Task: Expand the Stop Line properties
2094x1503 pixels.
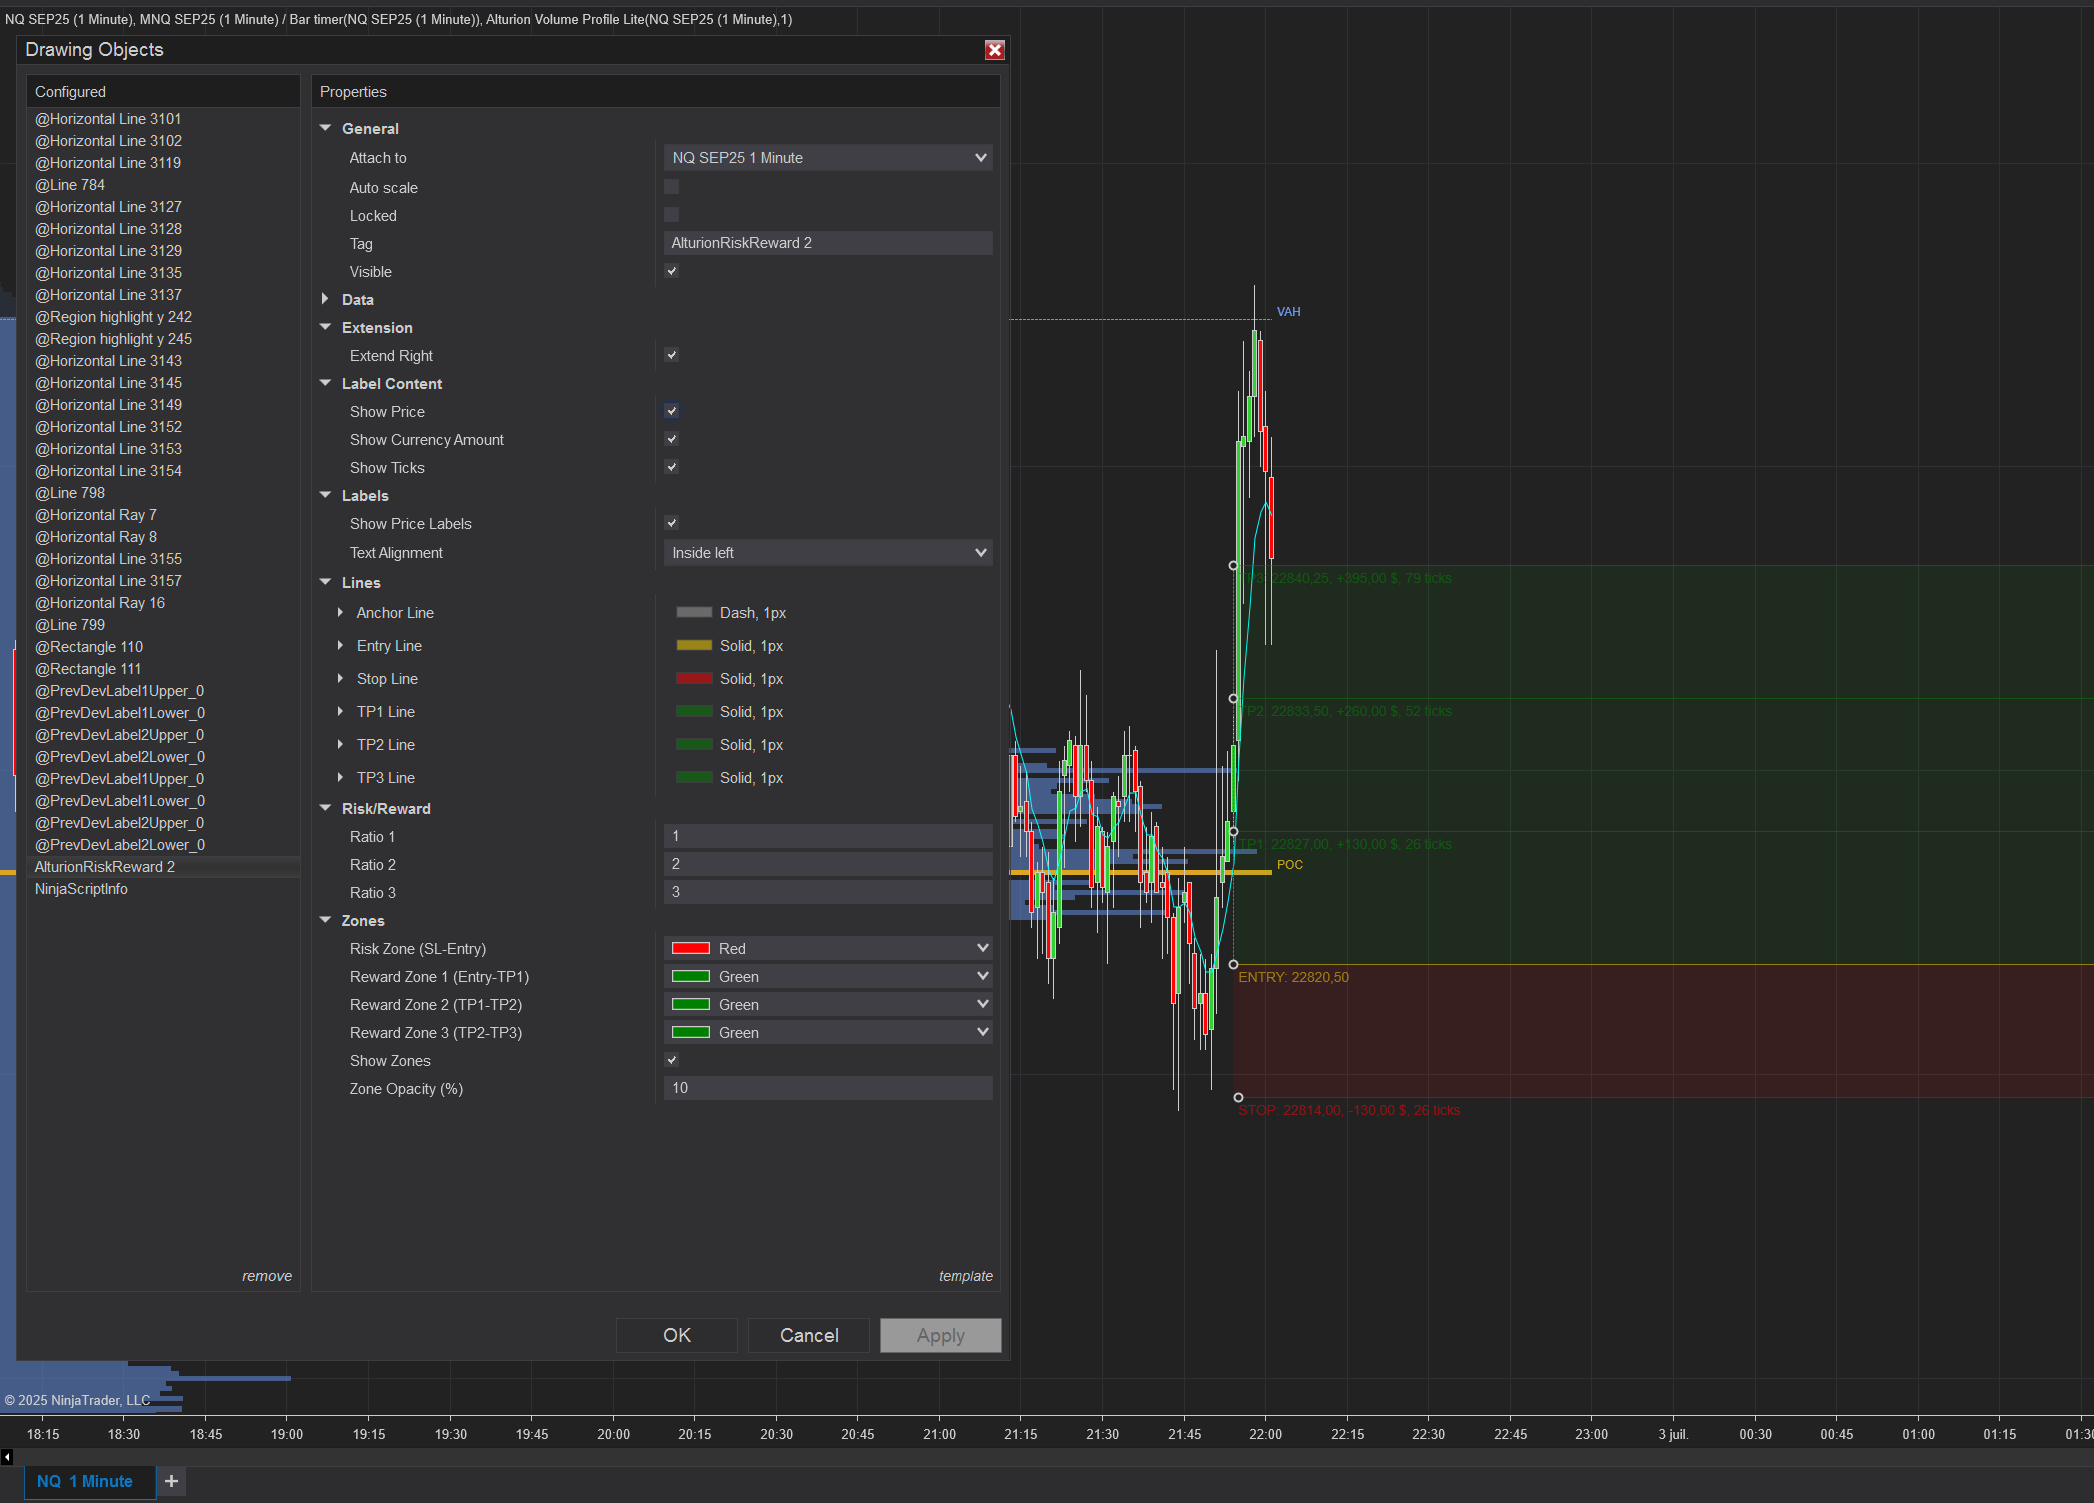Action: [340, 678]
